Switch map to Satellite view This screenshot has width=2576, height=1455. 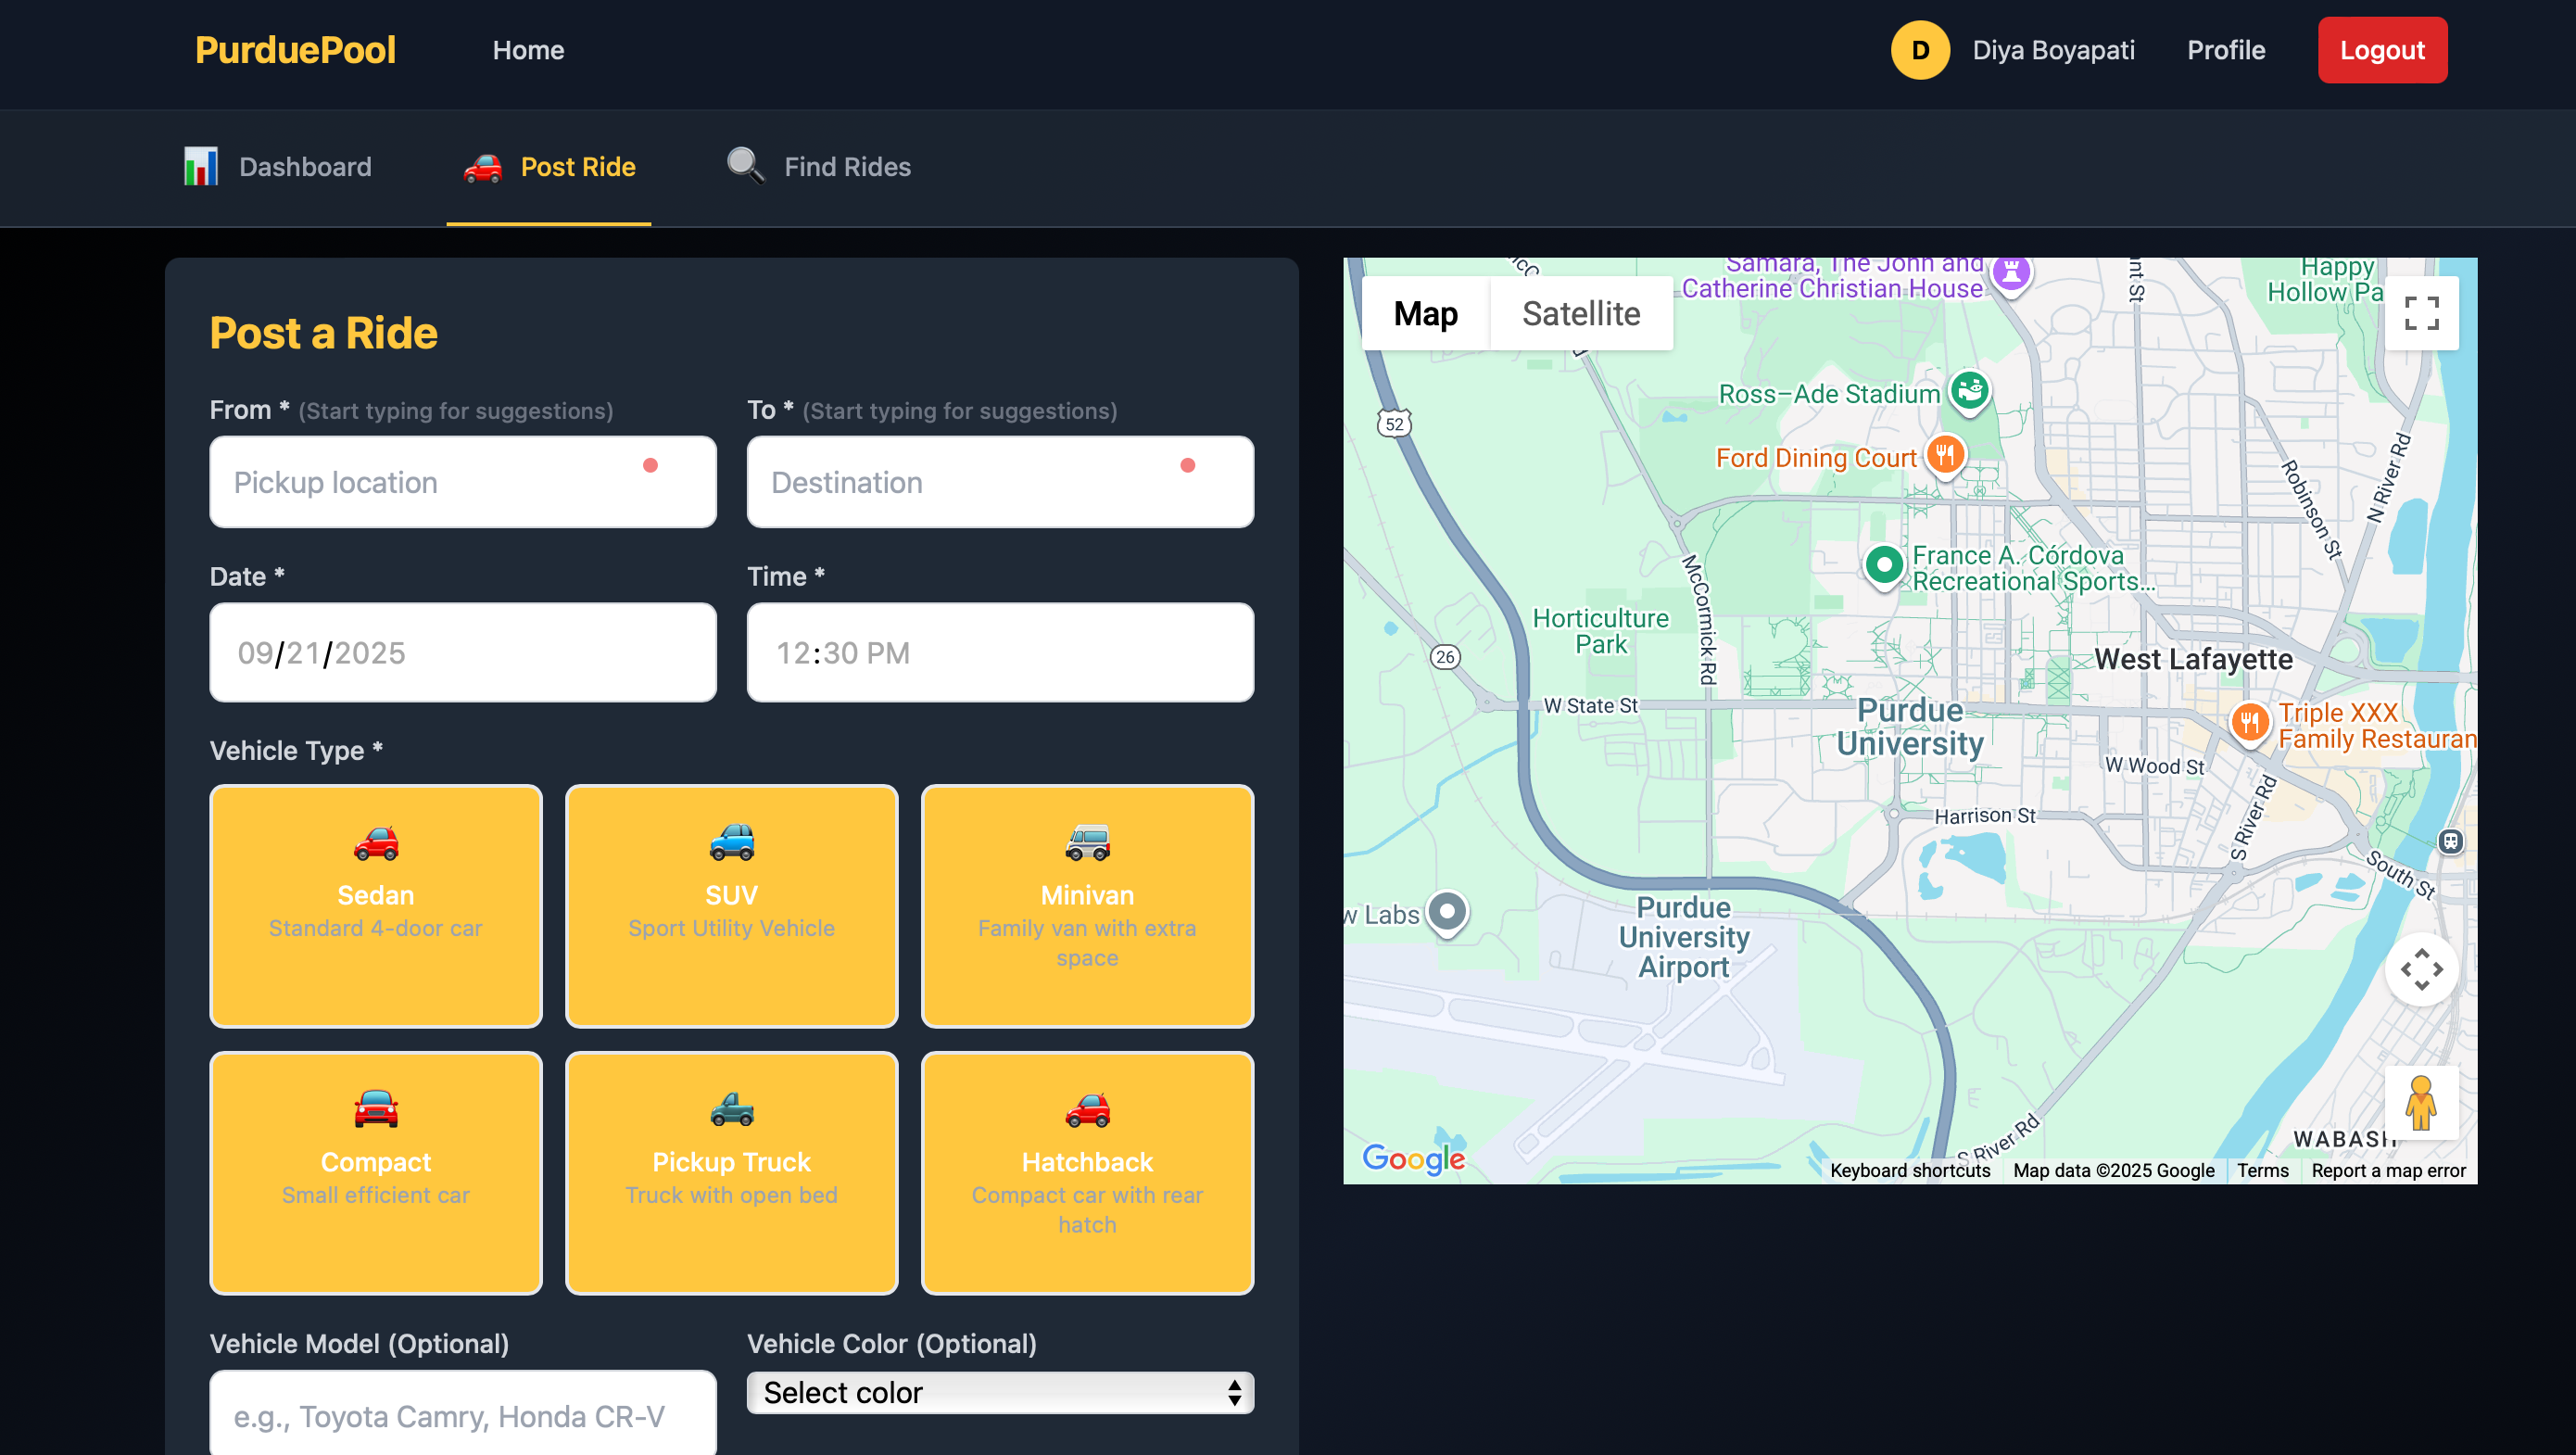[x=1580, y=313]
